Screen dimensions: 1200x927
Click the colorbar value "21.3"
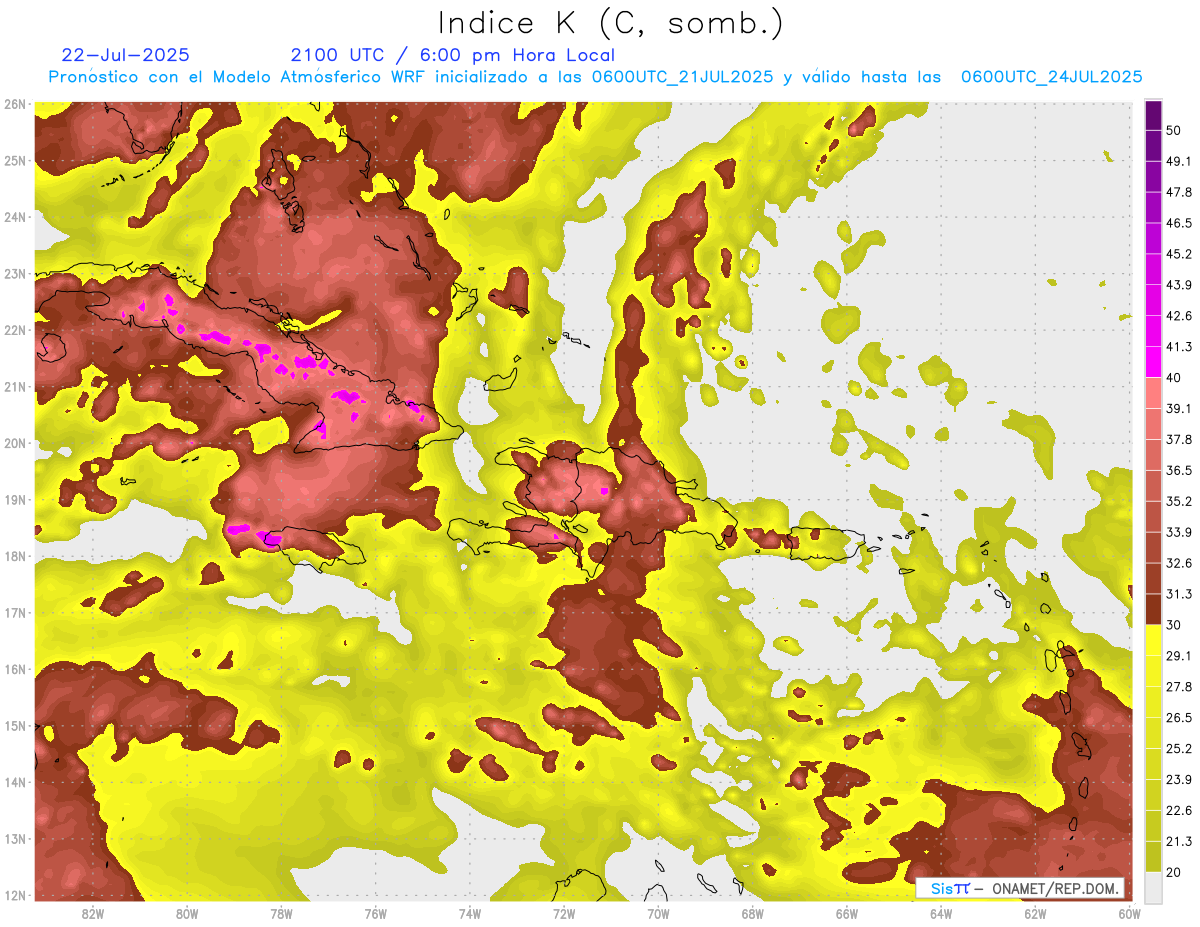1178,841
